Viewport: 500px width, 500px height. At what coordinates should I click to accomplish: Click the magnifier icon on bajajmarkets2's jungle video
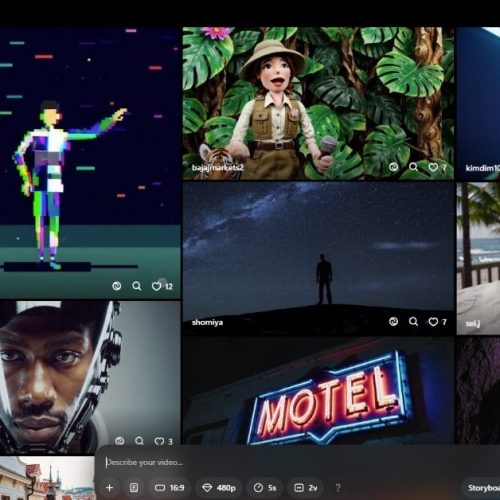(413, 167)
